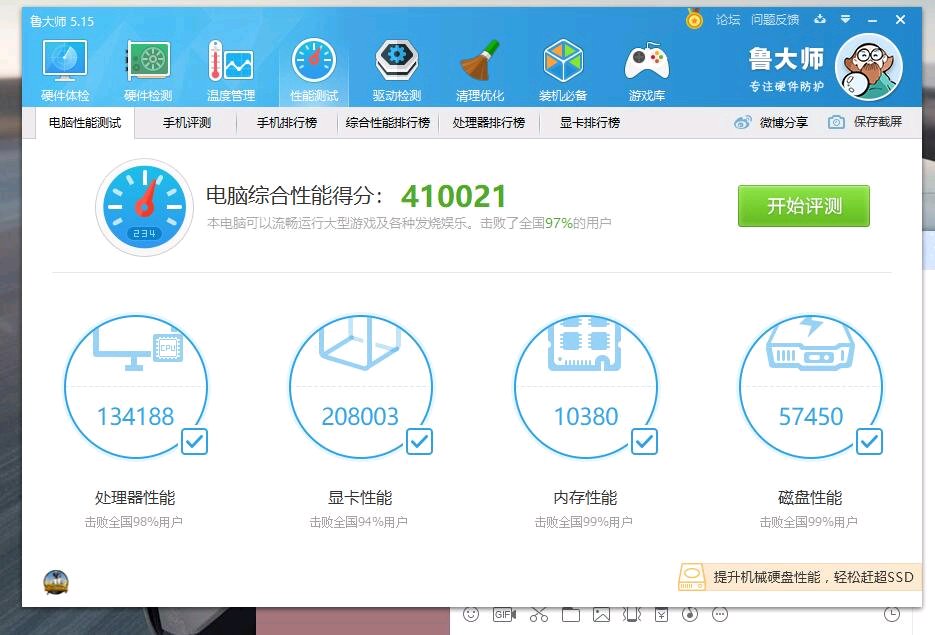
Task: Switch to the 手机排行榜 tab
Action: pos(287,123)
